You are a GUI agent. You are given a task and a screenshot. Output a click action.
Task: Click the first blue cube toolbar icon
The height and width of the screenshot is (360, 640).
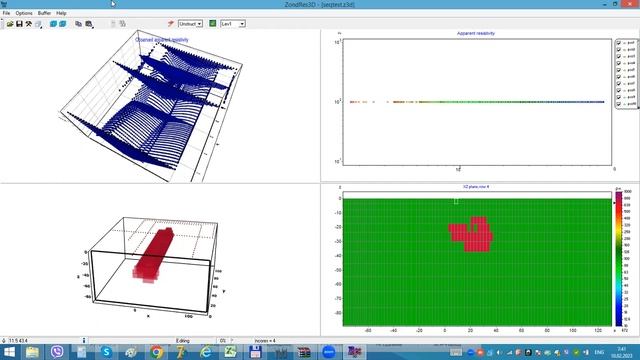(x=53, y=24)
